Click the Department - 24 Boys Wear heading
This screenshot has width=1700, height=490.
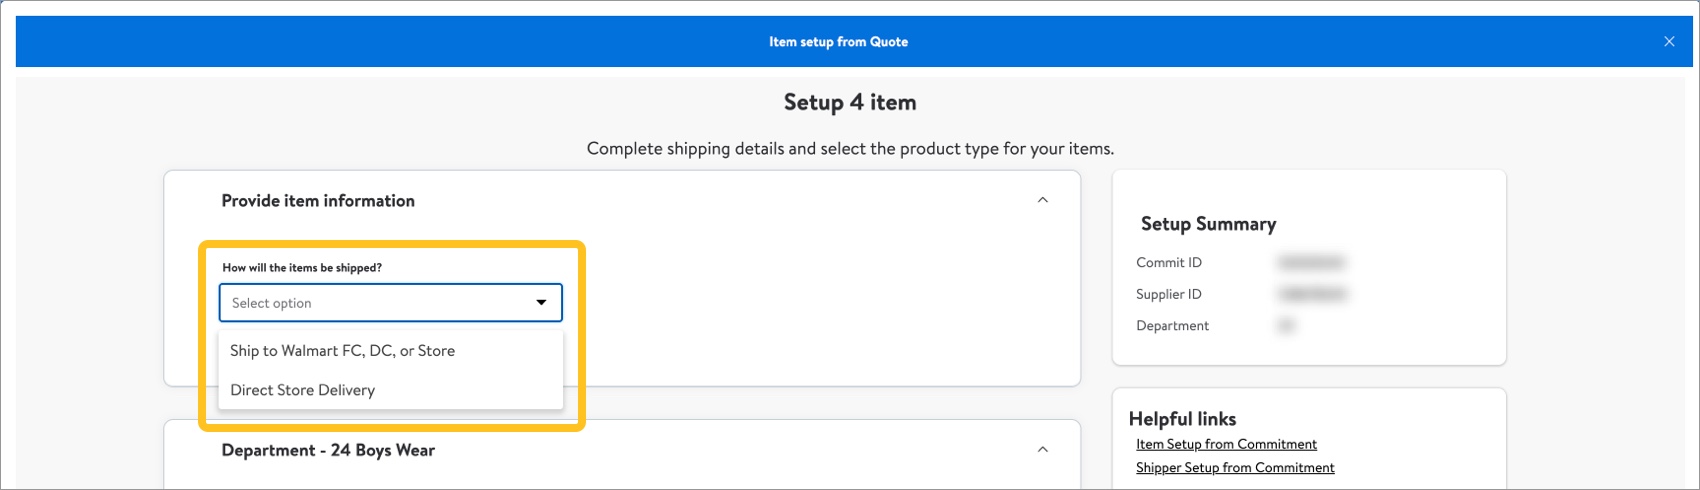click(328, 451)
